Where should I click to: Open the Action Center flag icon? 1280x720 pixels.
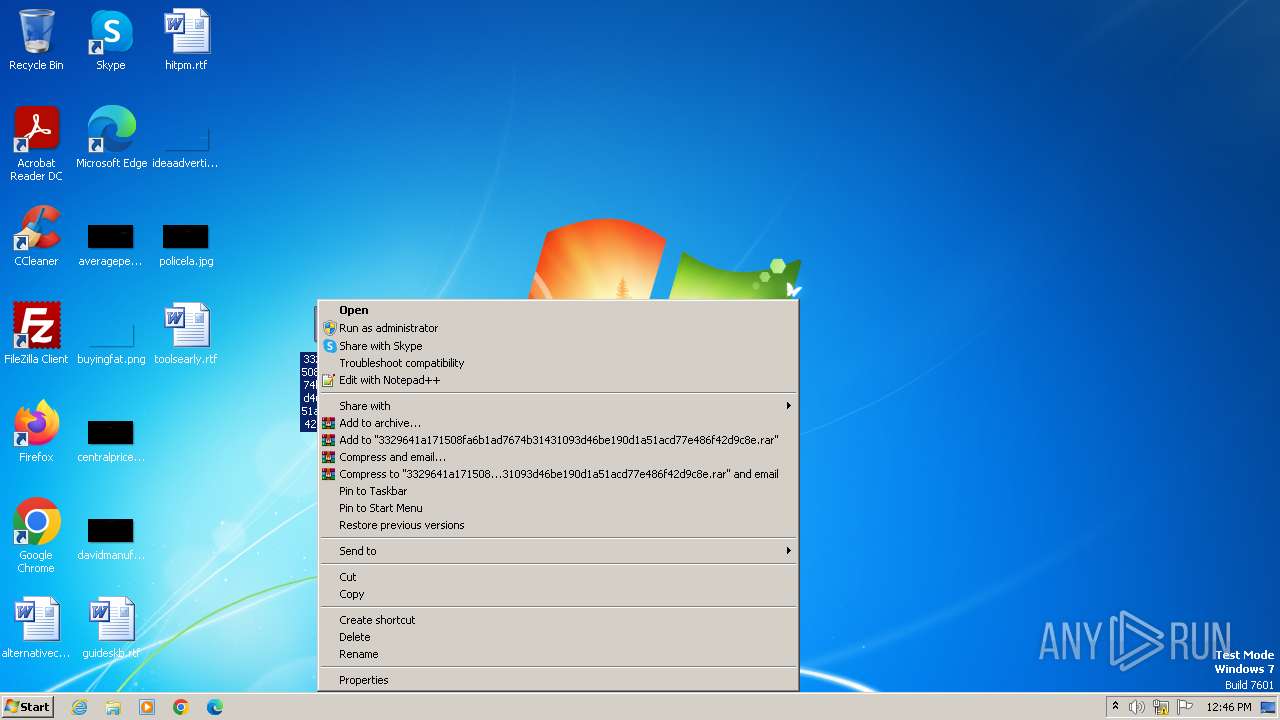1185,707
